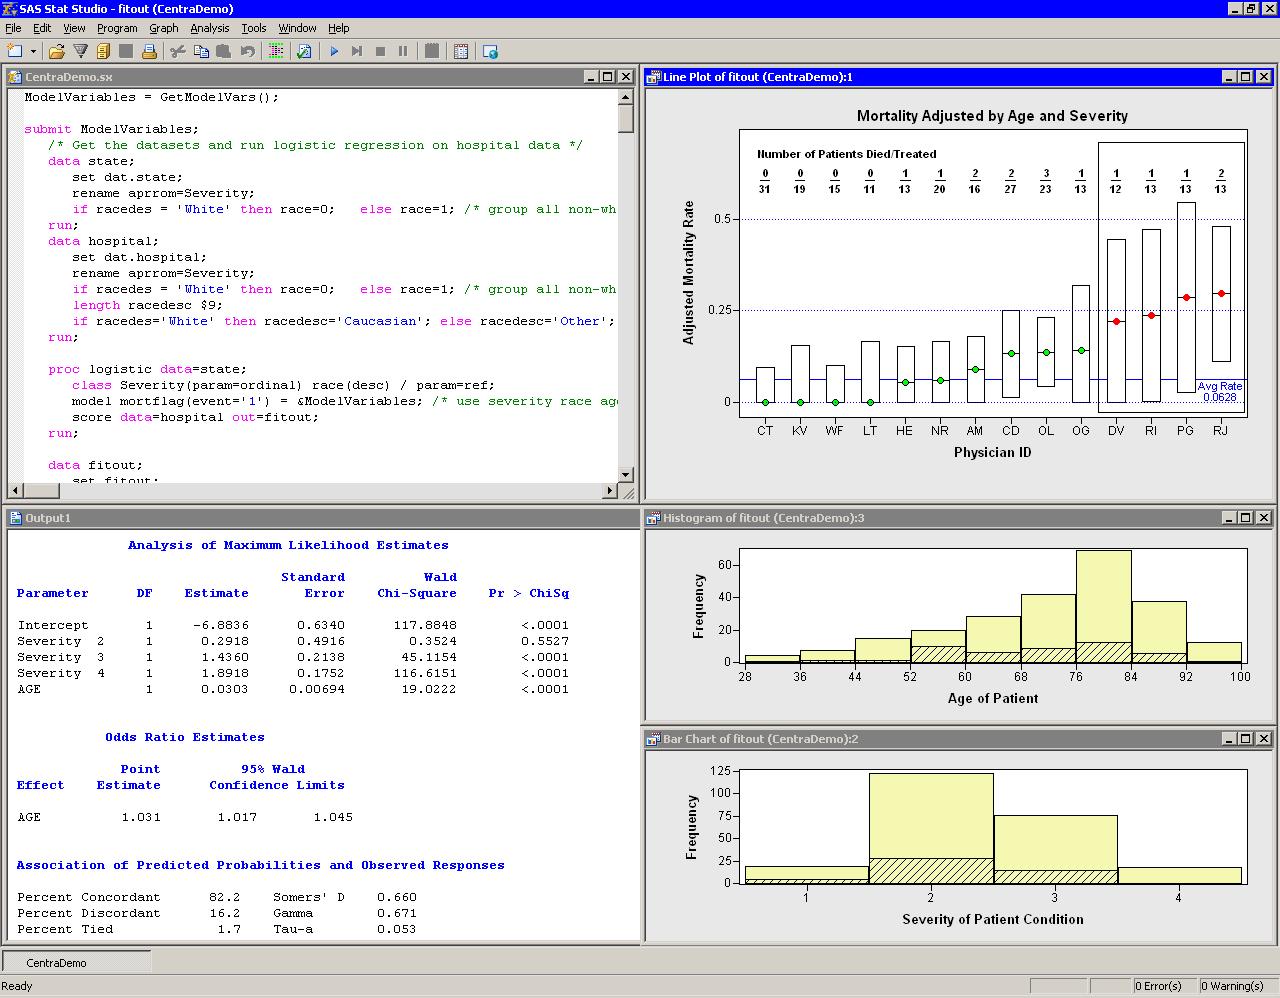Click the Open folder toolbar icon
The height and width of the screenshot is (998, 1280).
57,51
